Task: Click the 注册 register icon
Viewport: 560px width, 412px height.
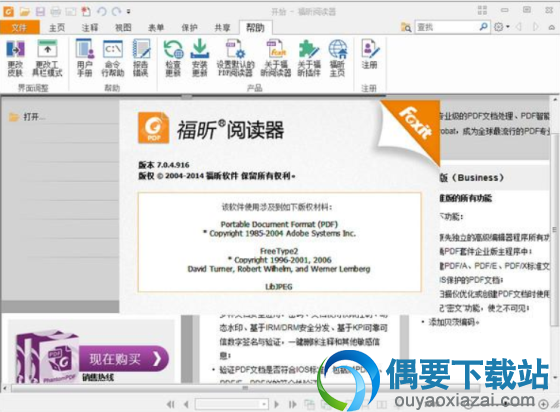Action: 370,54
